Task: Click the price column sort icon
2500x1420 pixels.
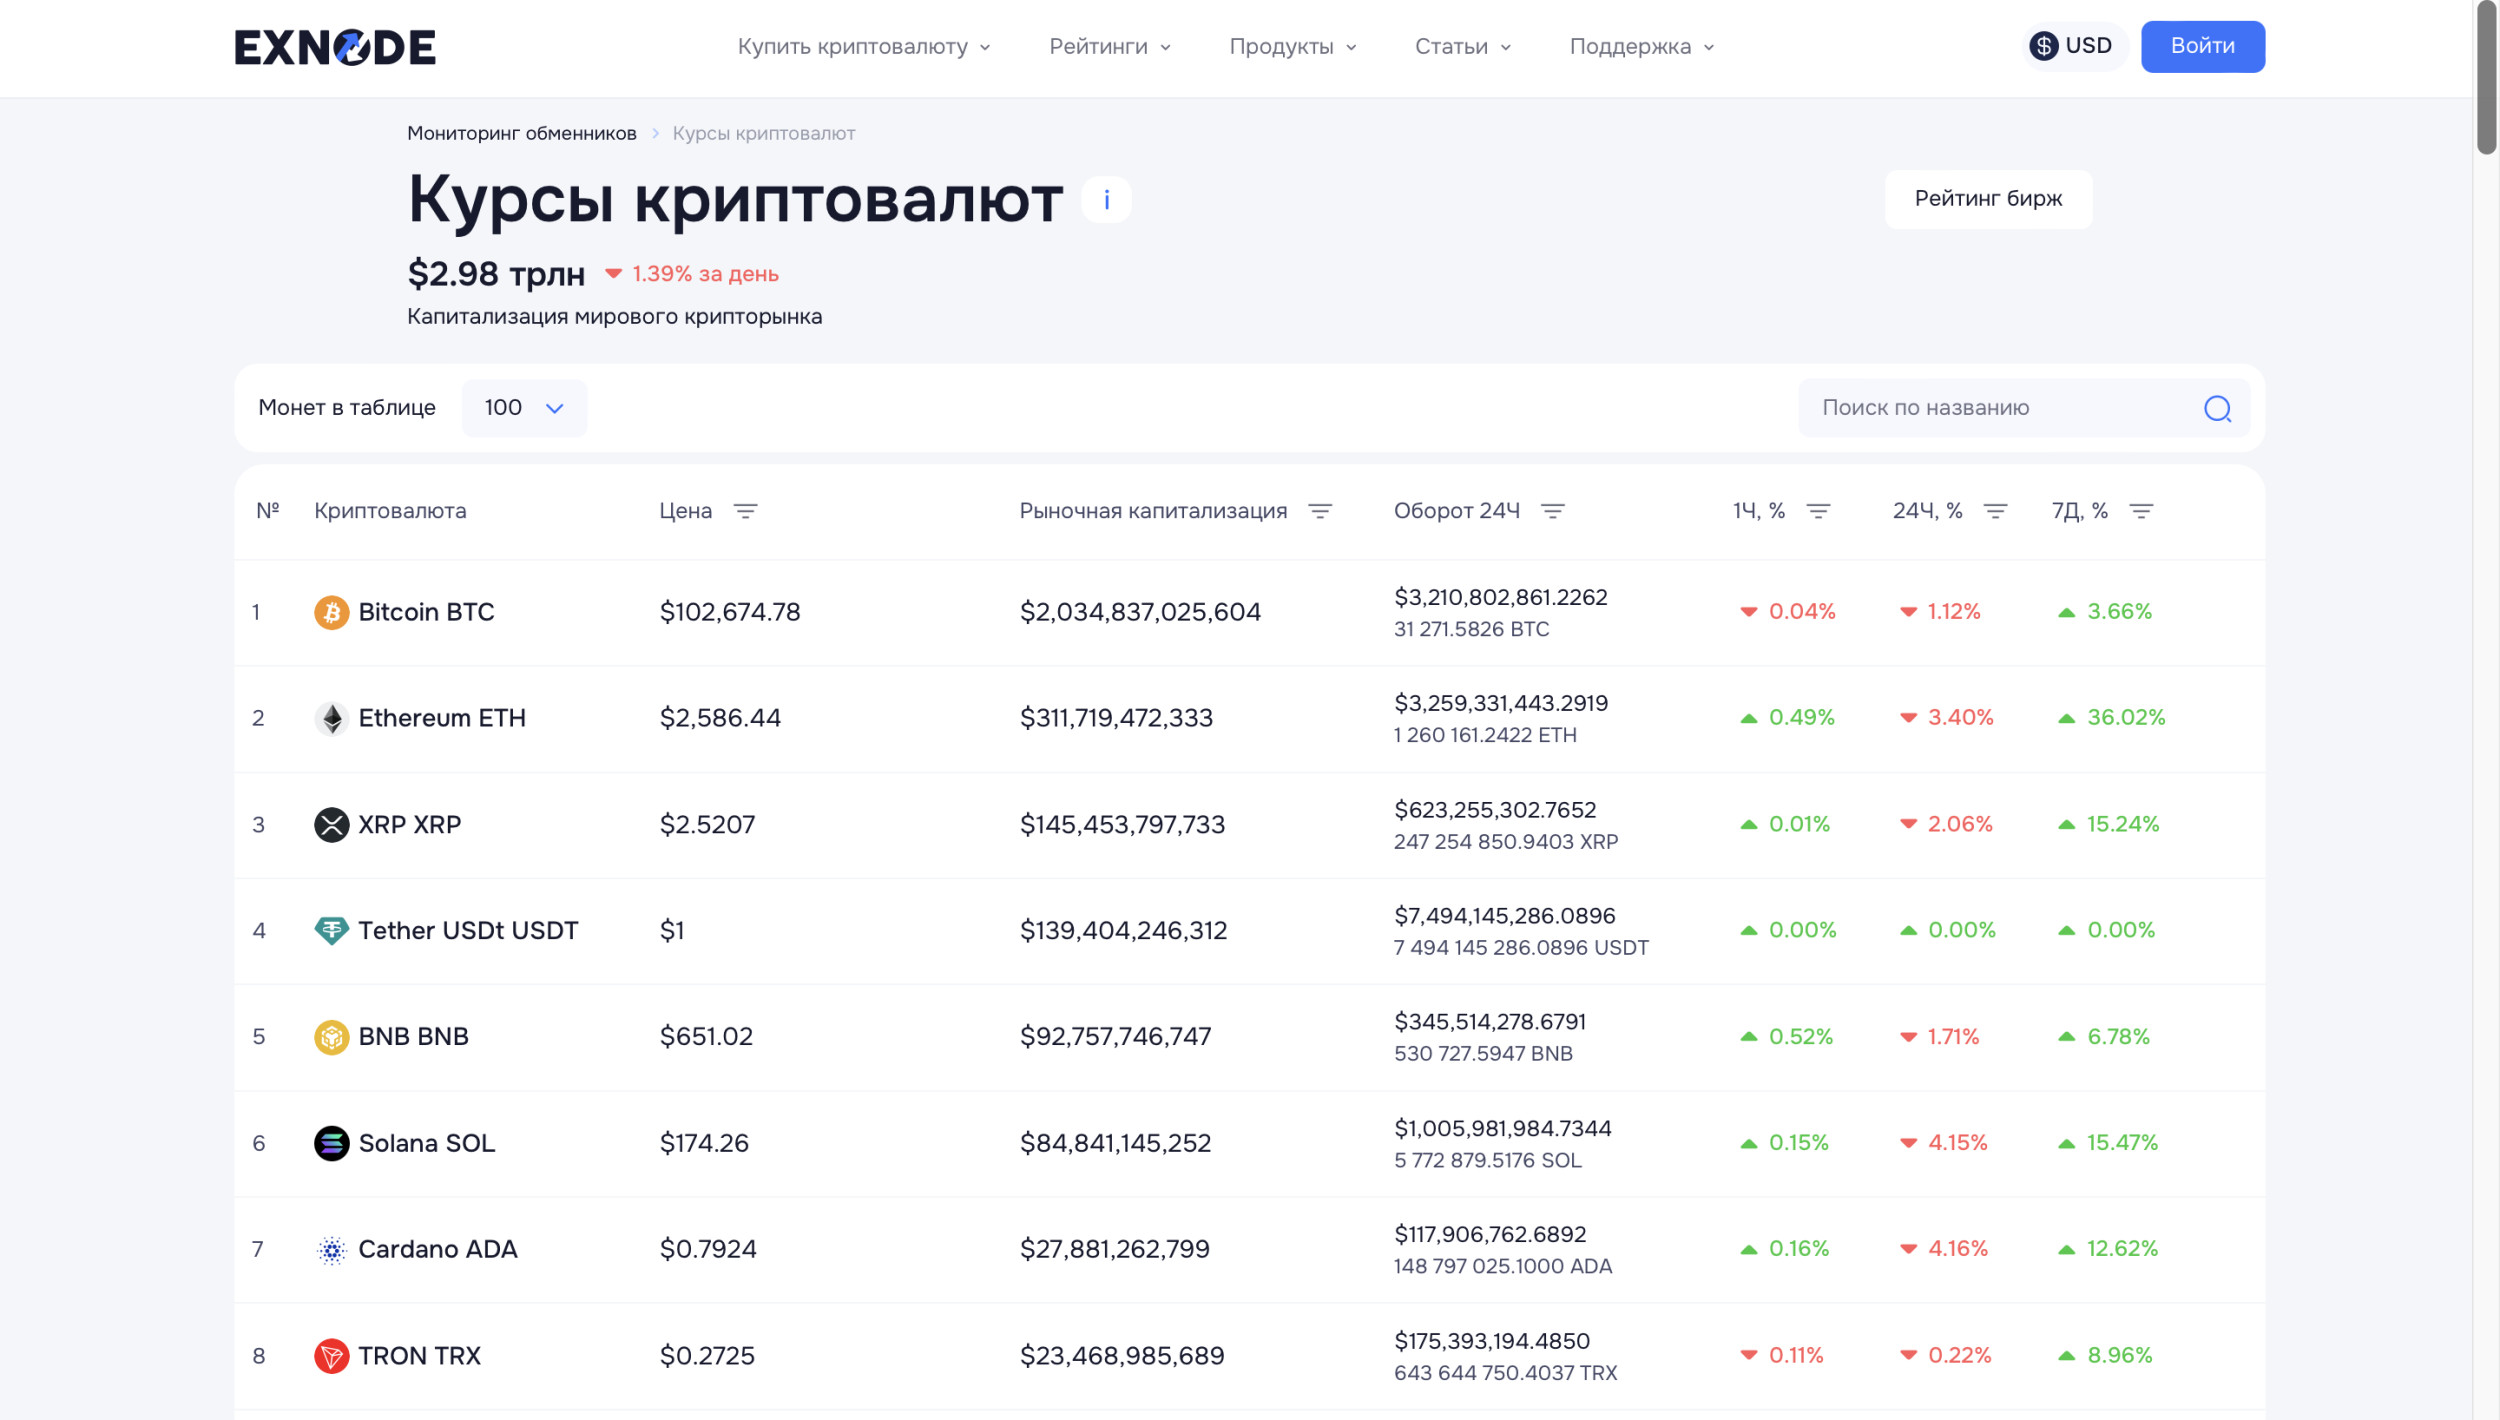Action: point(745,511)
